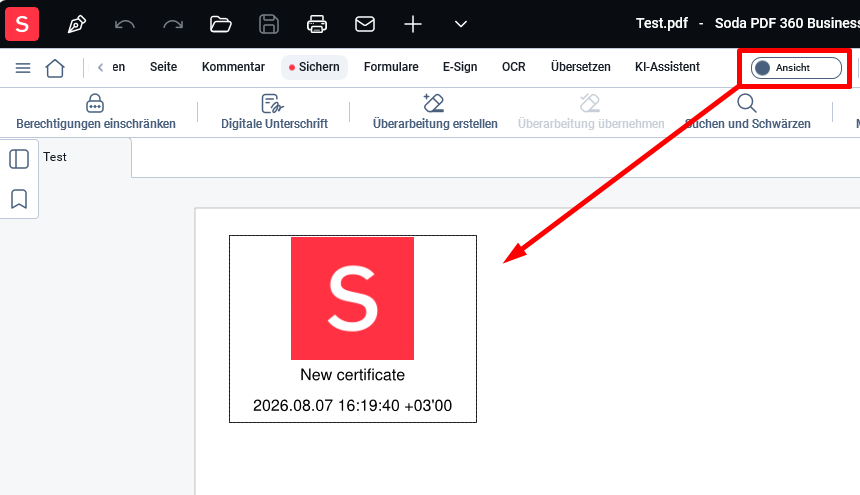860x495 pixels.
Task: Click Überarbeitung übernehmen icon
Action: 590,103
